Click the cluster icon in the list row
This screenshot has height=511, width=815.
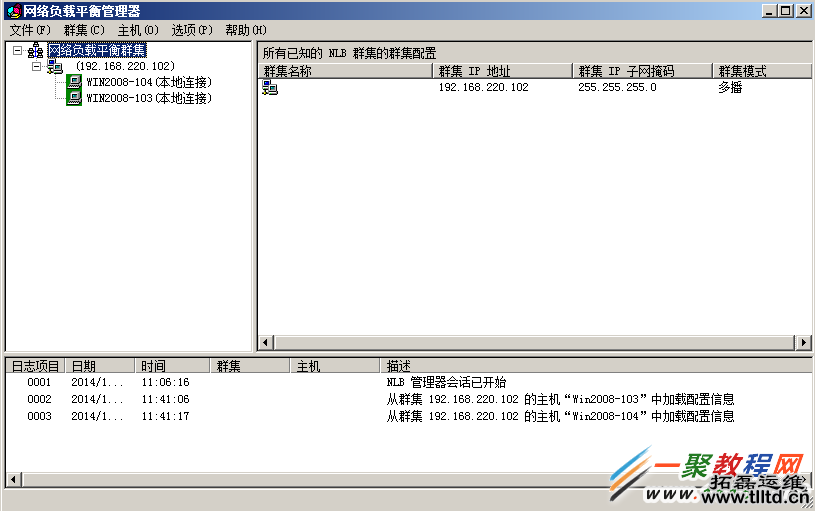click(x=270, y=87)
